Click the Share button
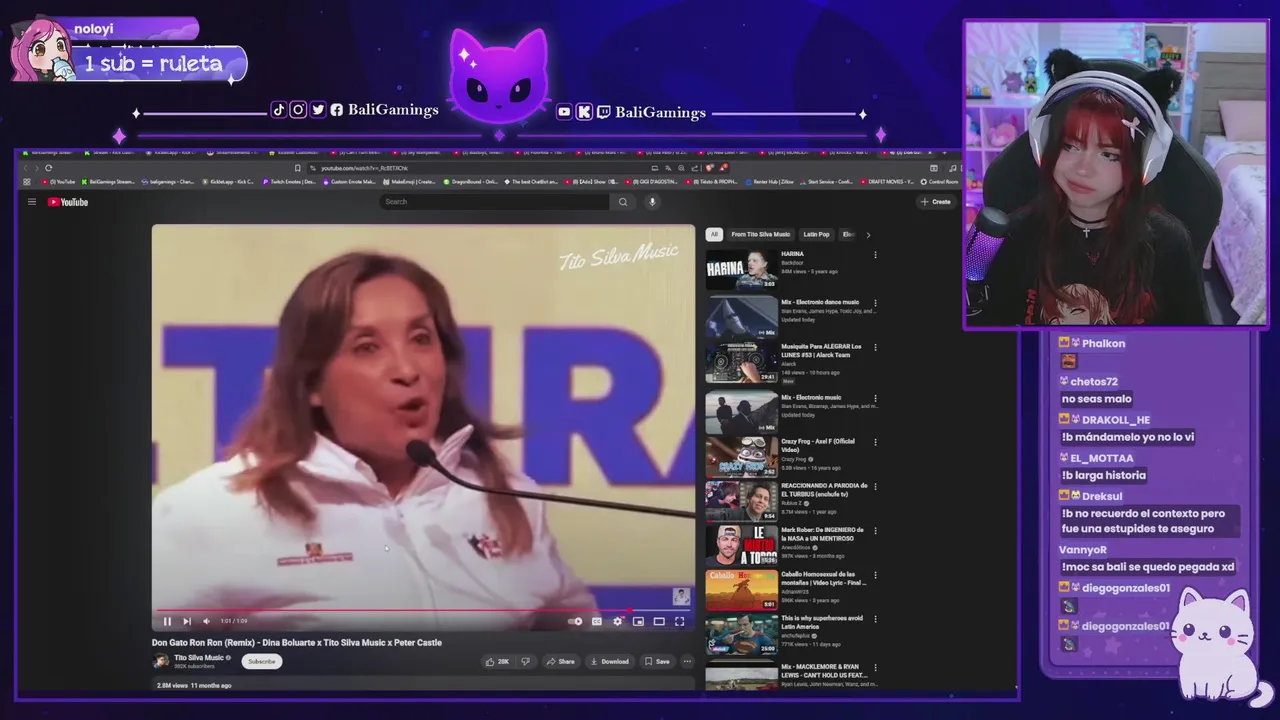The width and height of the screenshot is (1280, 720). coord(561,661)
